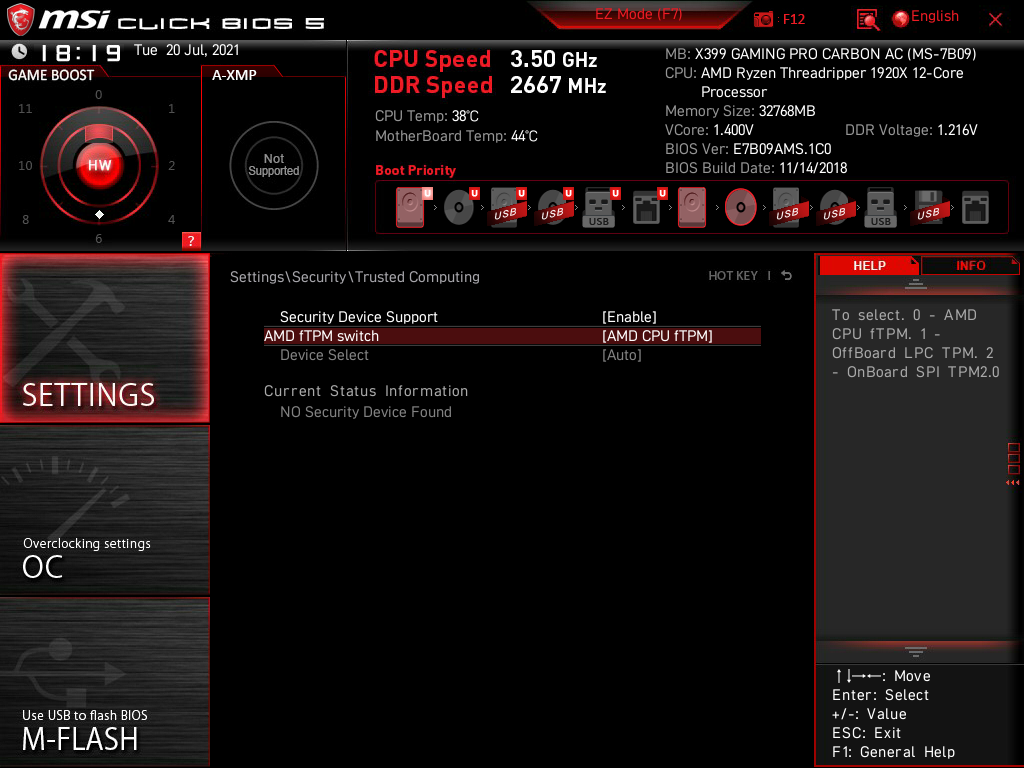
Task: Switch to the HELP tab
Action: (x=869, y=265)
